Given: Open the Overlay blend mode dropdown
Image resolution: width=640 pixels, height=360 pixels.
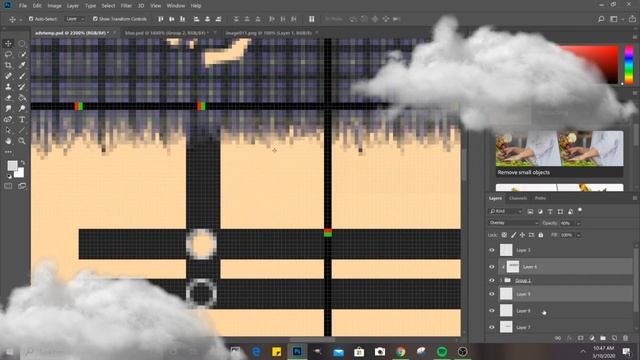Looking at the screenshot, I should 513,223.
